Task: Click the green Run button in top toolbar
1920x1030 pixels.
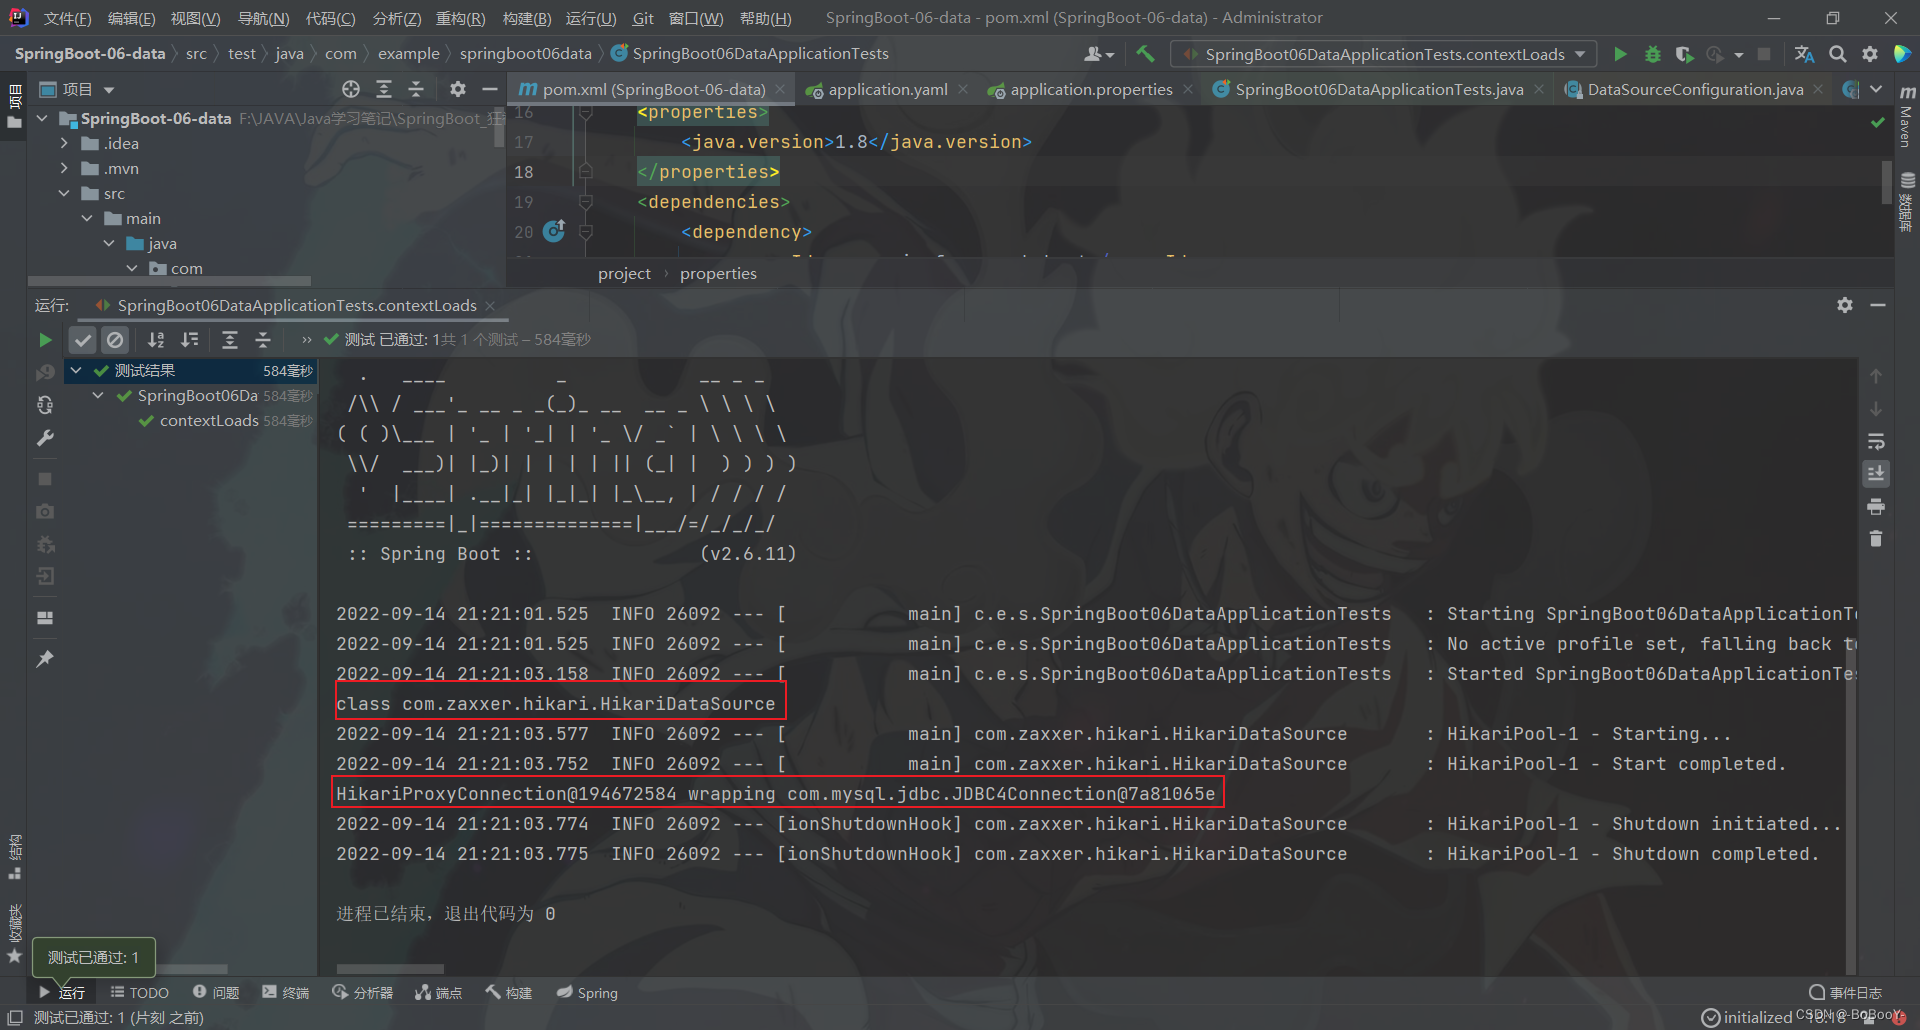Action: (x=1620, y=54)
